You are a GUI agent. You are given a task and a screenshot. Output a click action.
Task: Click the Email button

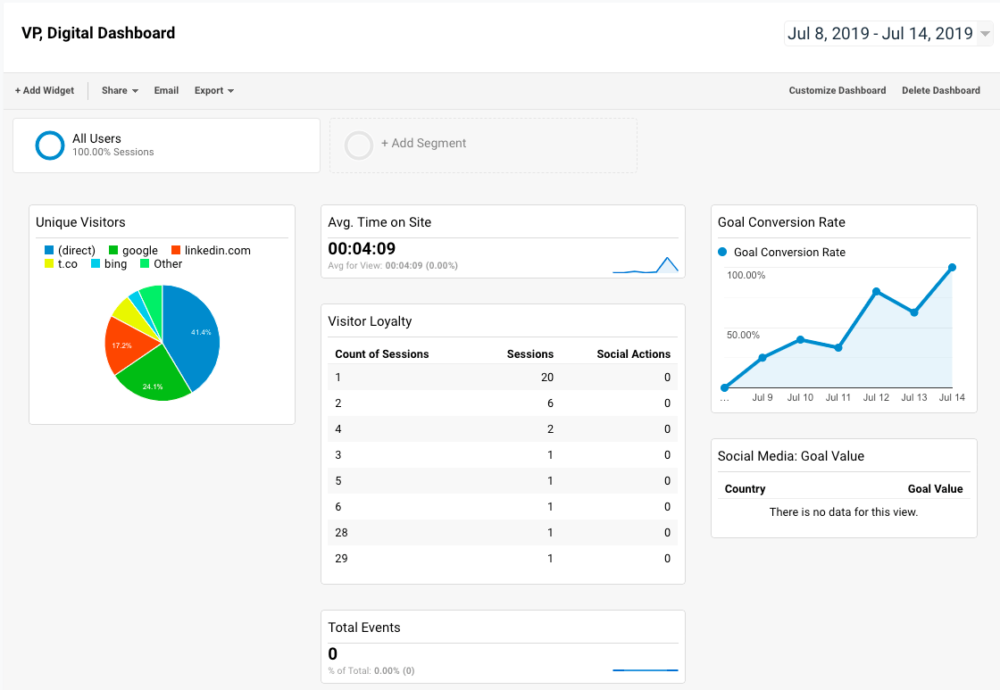pos(166,91)
